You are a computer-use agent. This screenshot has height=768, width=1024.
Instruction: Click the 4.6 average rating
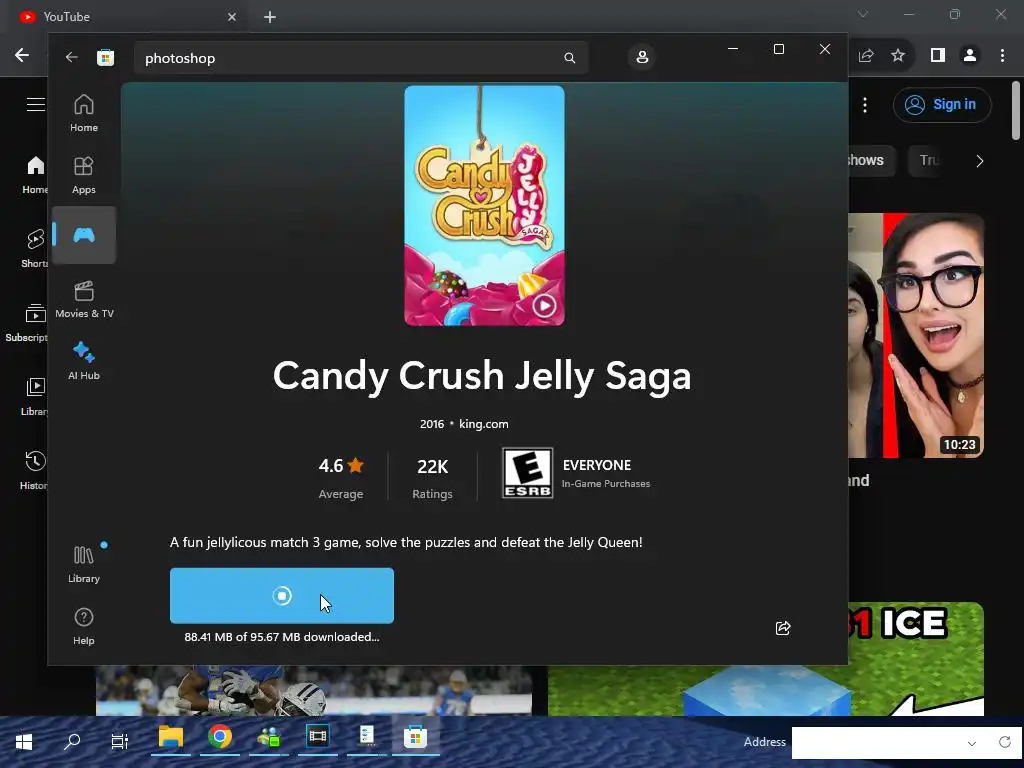click(x=340, y=477)
